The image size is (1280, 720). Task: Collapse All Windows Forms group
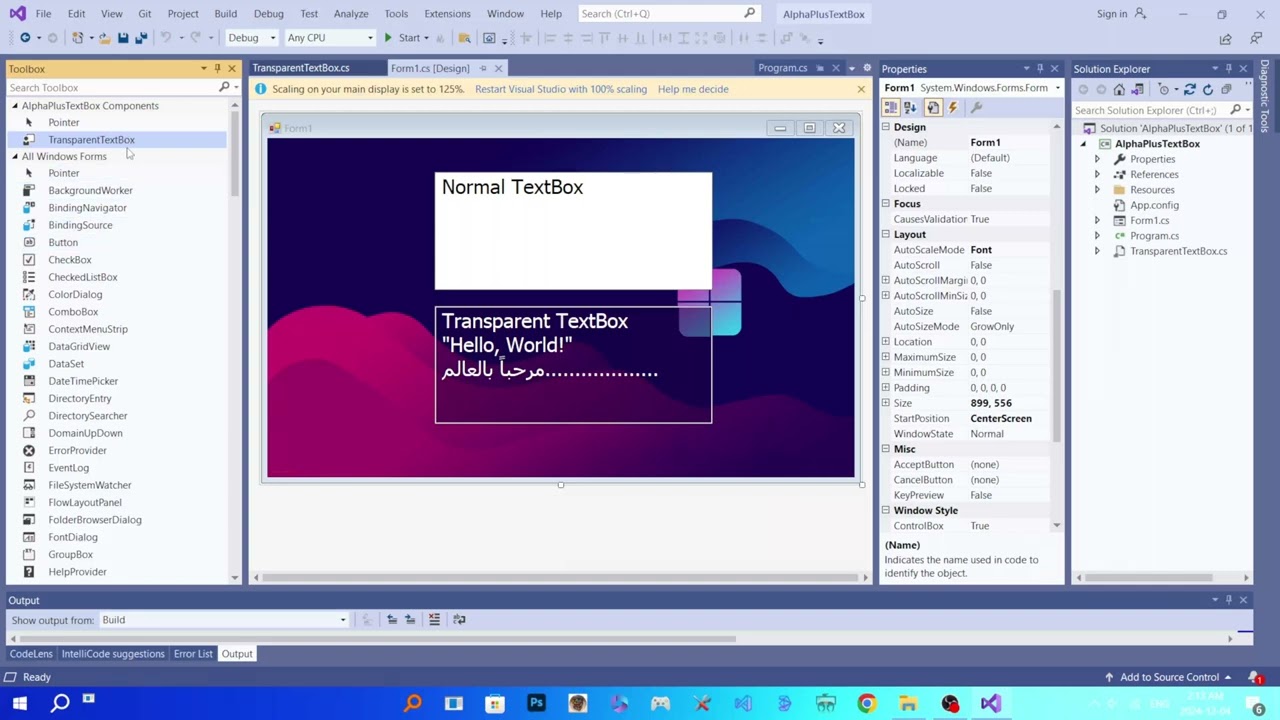15,157
